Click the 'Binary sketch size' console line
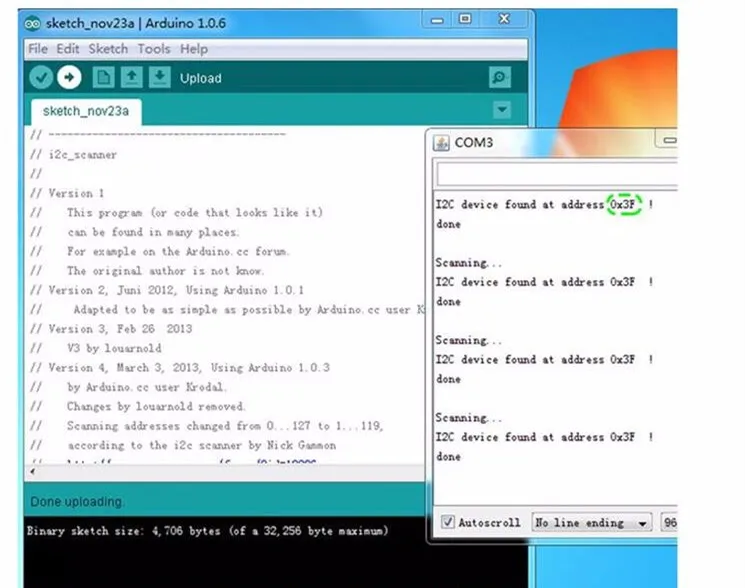Image resolution: width=745 pixels, height=588 pixels. [x=208, y=531]
